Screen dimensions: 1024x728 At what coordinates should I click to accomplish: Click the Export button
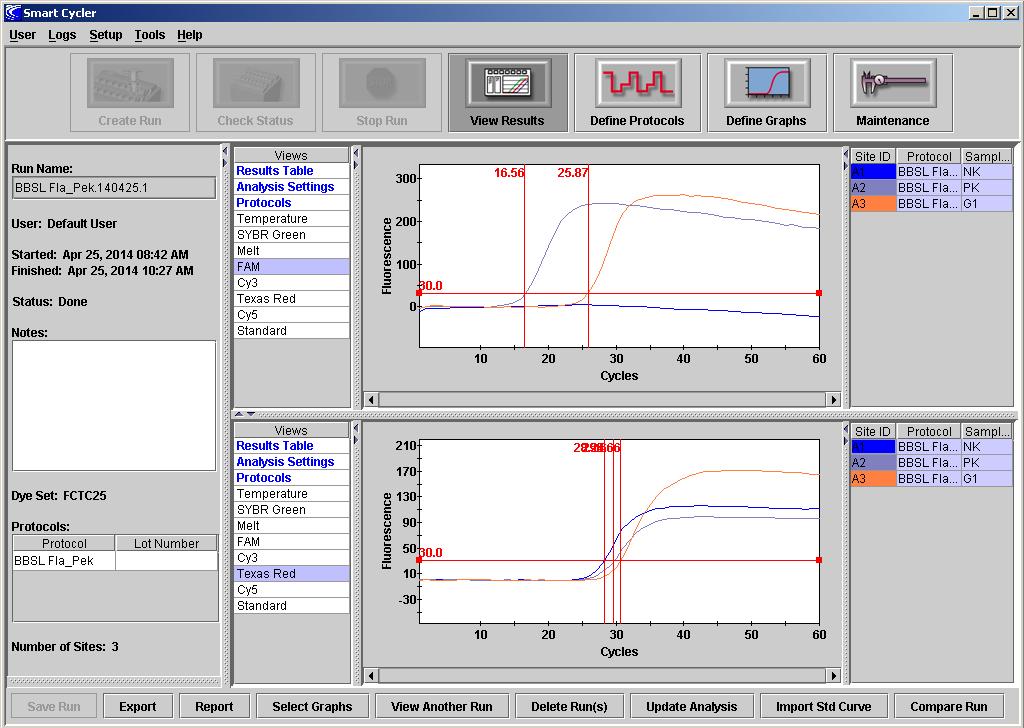(137, 706)
